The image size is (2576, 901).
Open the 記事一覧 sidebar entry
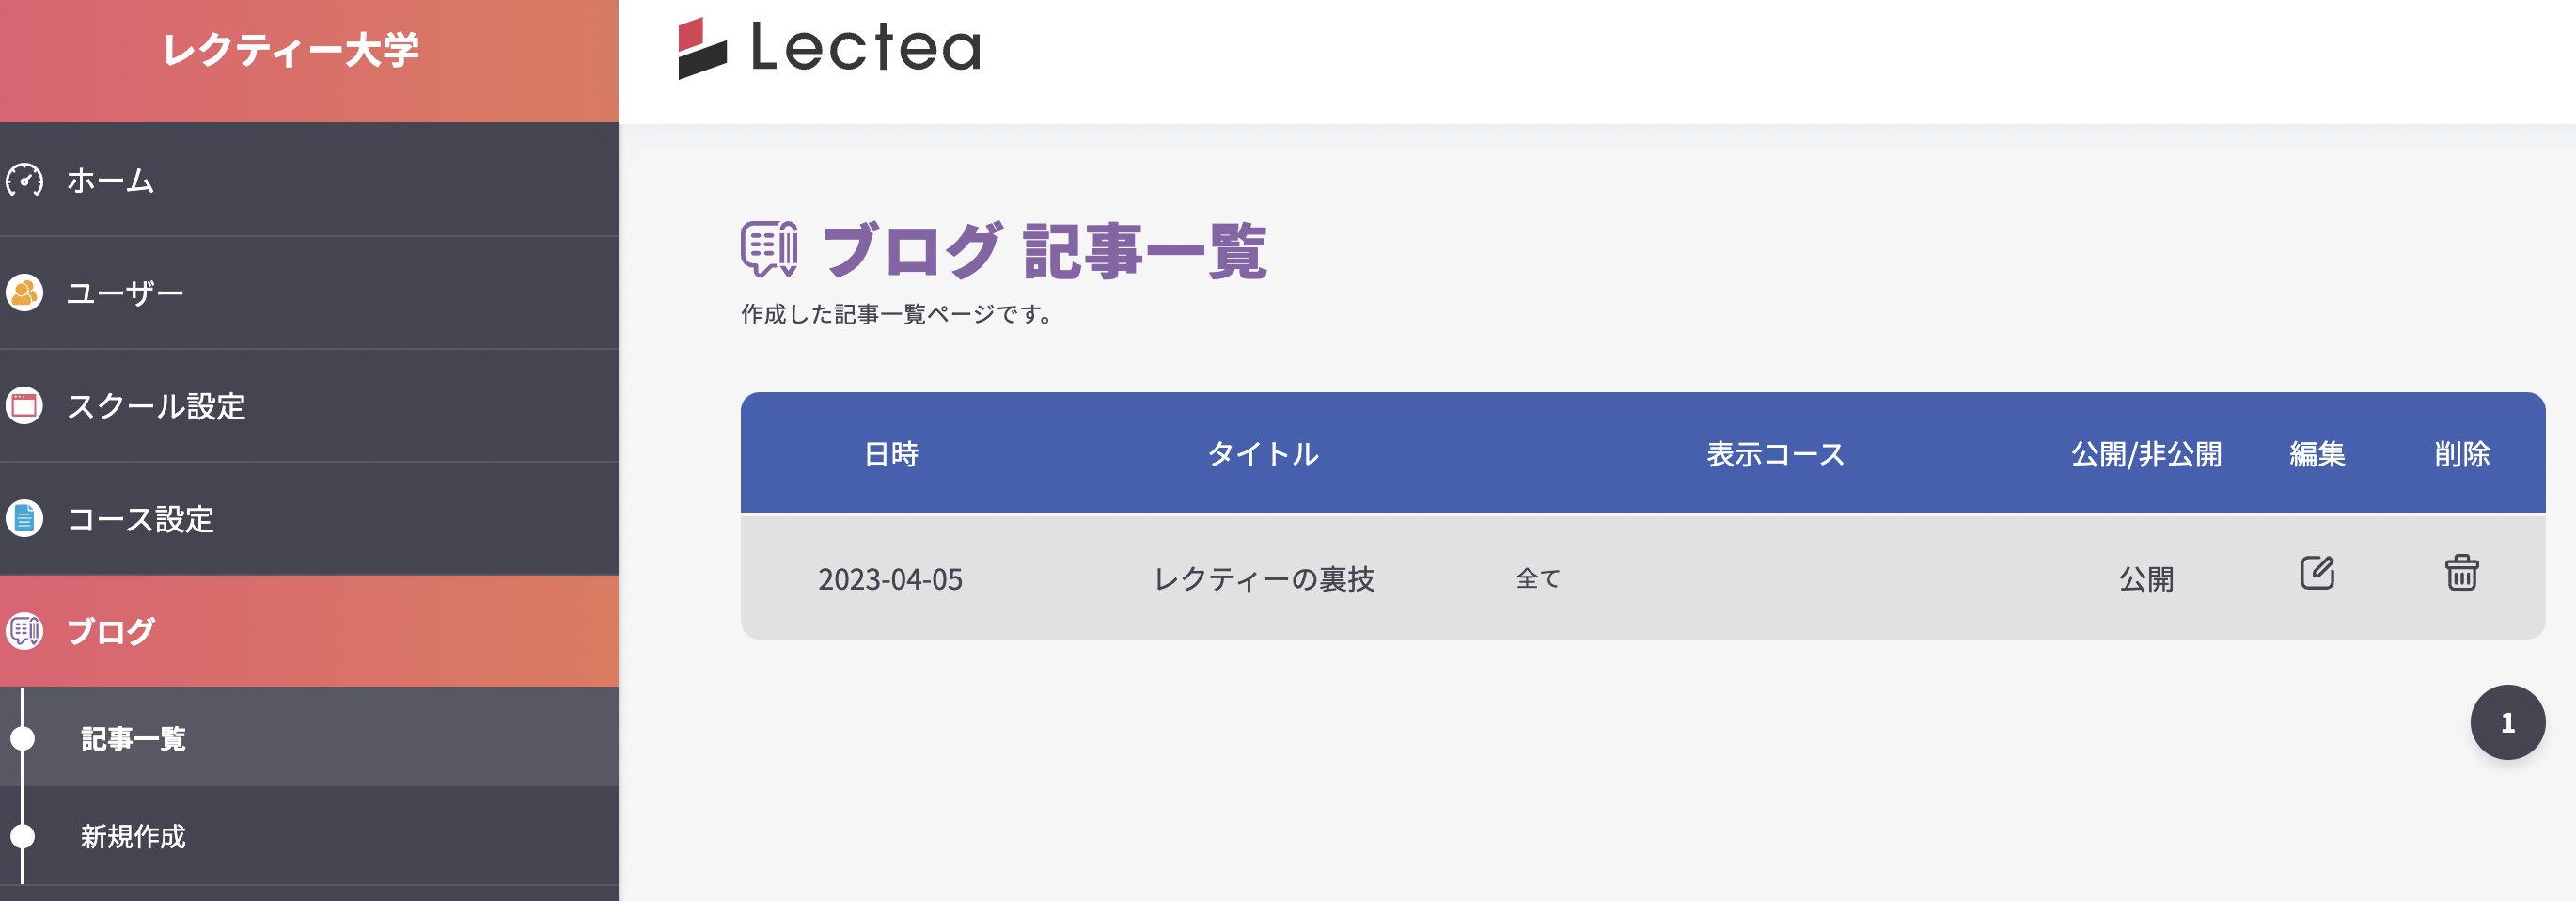point(133,739)
